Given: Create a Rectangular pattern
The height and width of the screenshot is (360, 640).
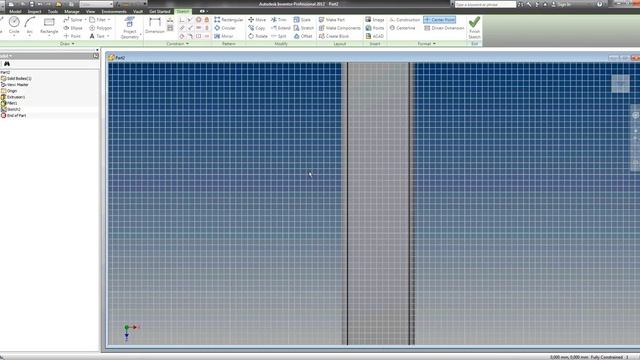Looking at the screenshot, I should pyautogui.click(x=229, y=20).
